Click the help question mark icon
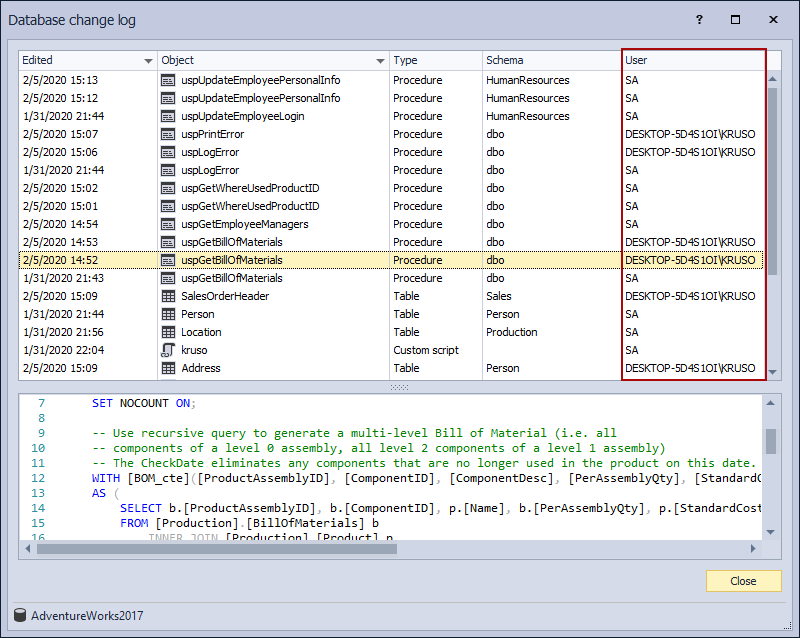 click(x=699, y=19)
